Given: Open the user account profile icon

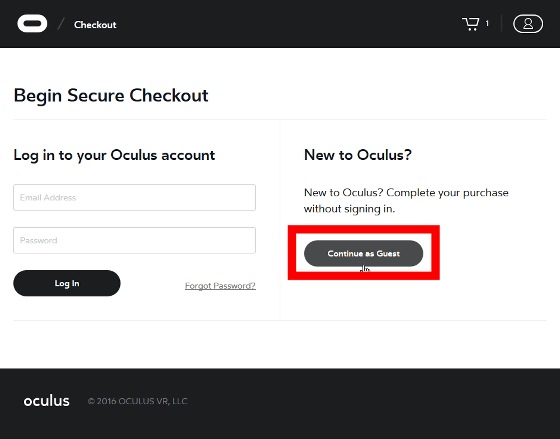Looking at the screenshot, I should 528,24.
